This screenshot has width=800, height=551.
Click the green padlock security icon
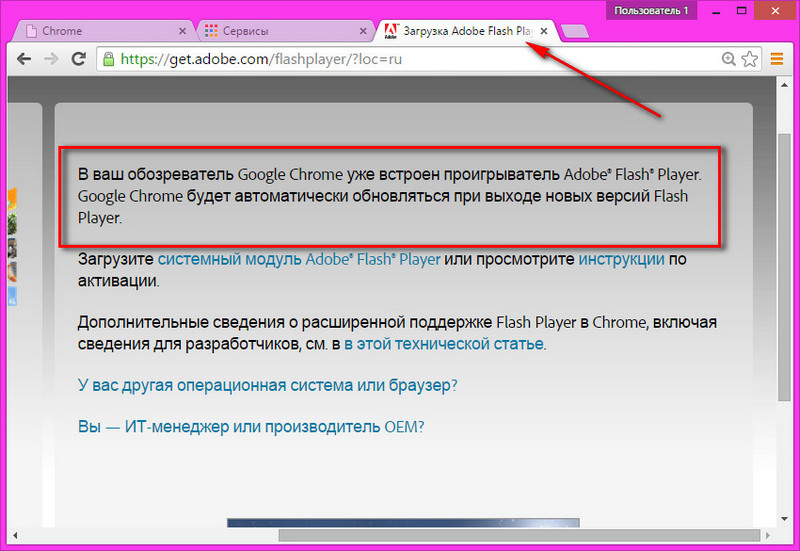coord(109,59)
